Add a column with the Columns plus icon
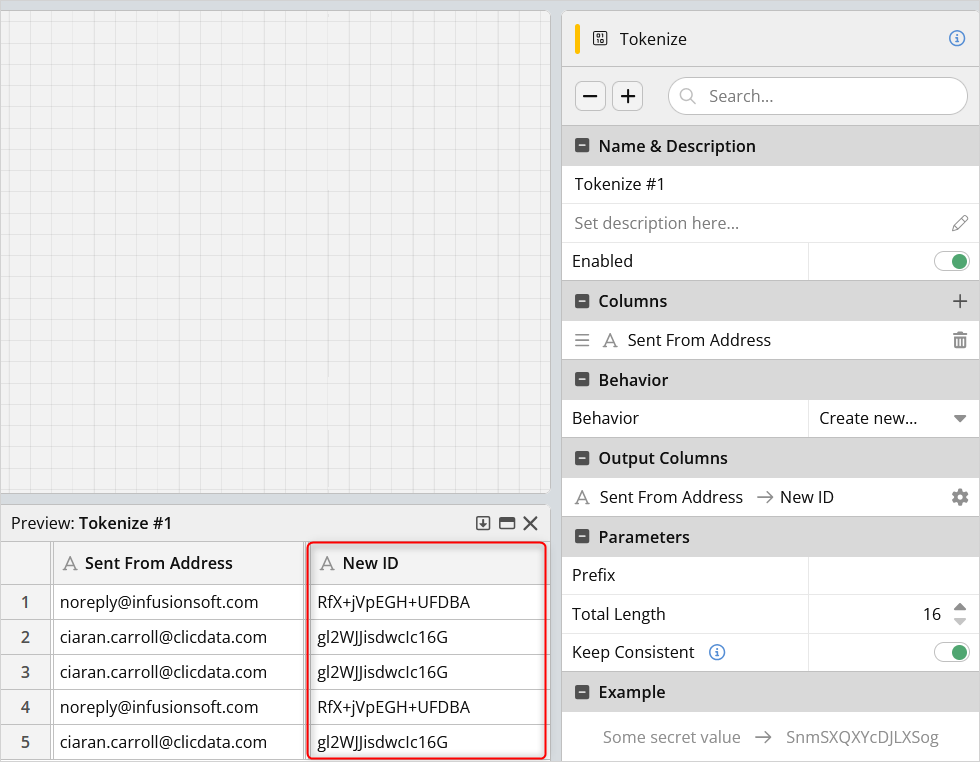Image resolution: width=980 pixels, height=762 pixels. coord(960,301)
